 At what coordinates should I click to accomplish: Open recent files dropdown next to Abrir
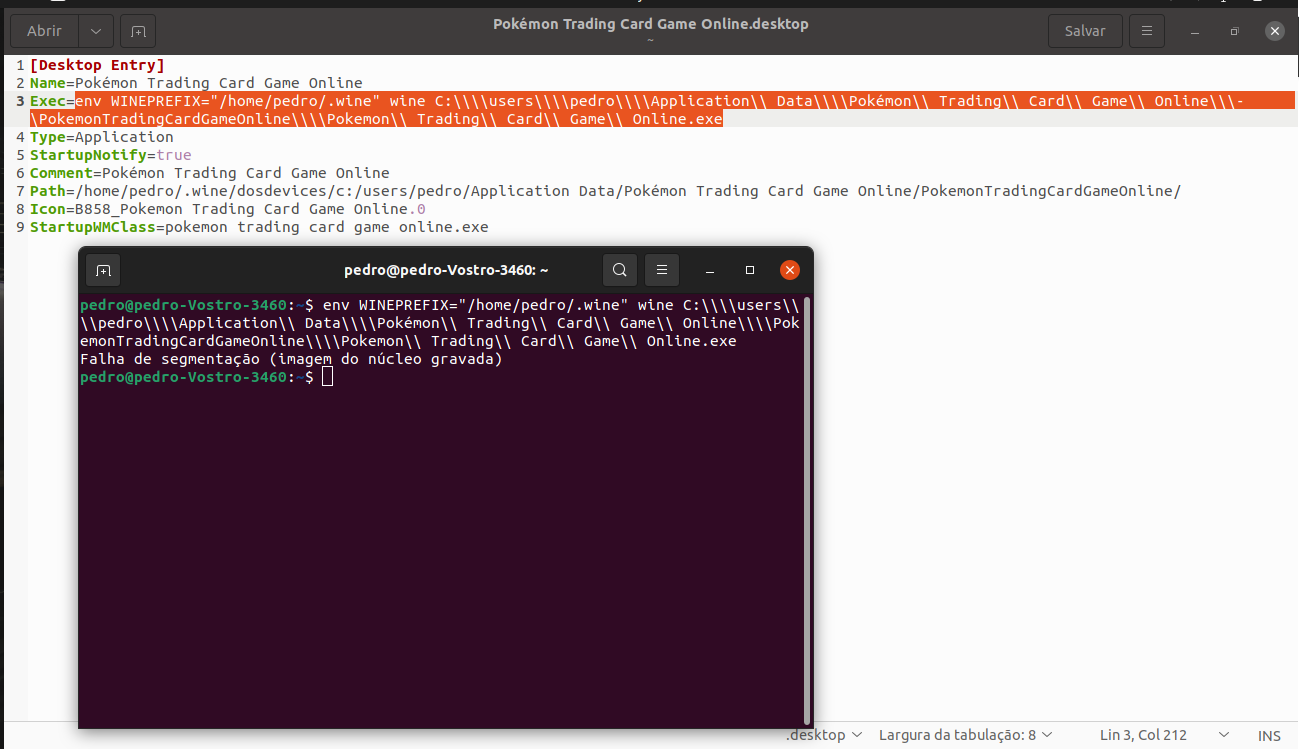96,31
